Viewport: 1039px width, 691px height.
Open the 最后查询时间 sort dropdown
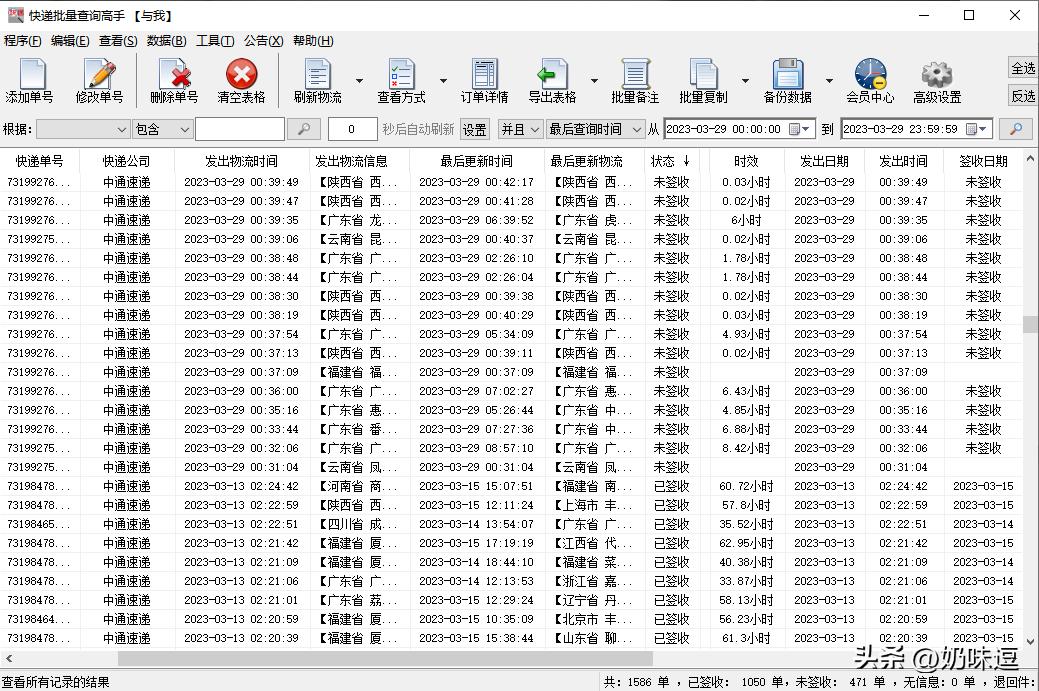pyautogui.click(x=596, y=129)
